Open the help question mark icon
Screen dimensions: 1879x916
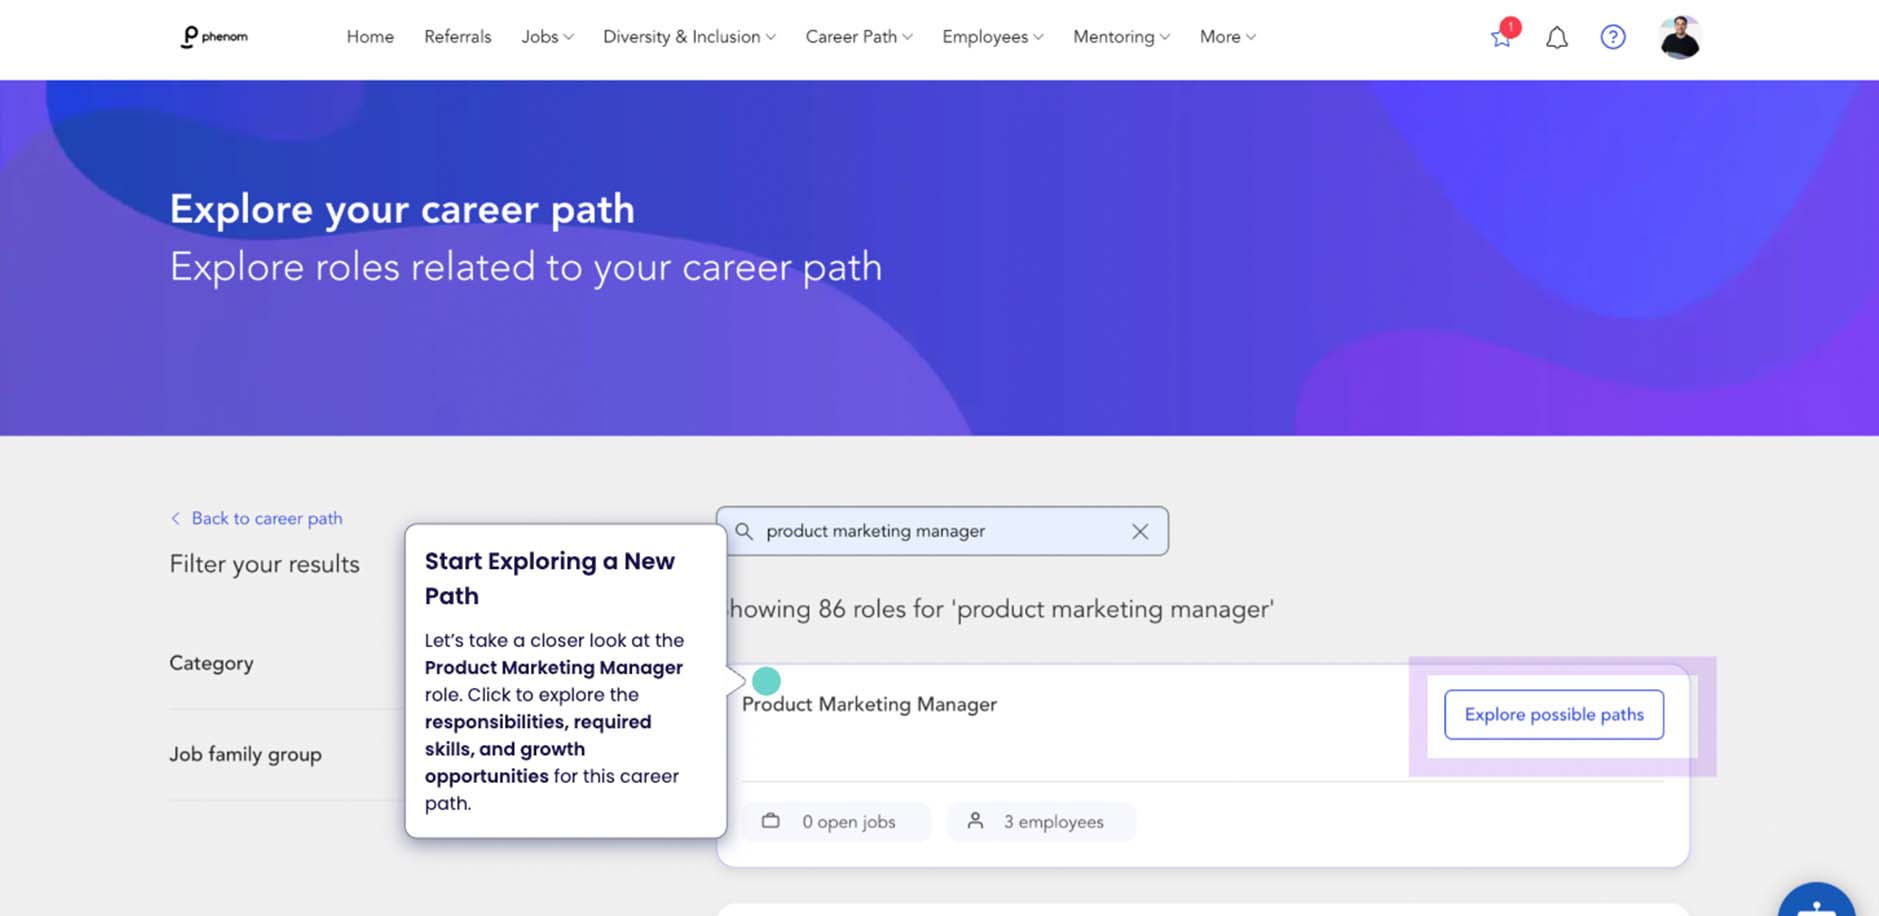[1613, 37]
